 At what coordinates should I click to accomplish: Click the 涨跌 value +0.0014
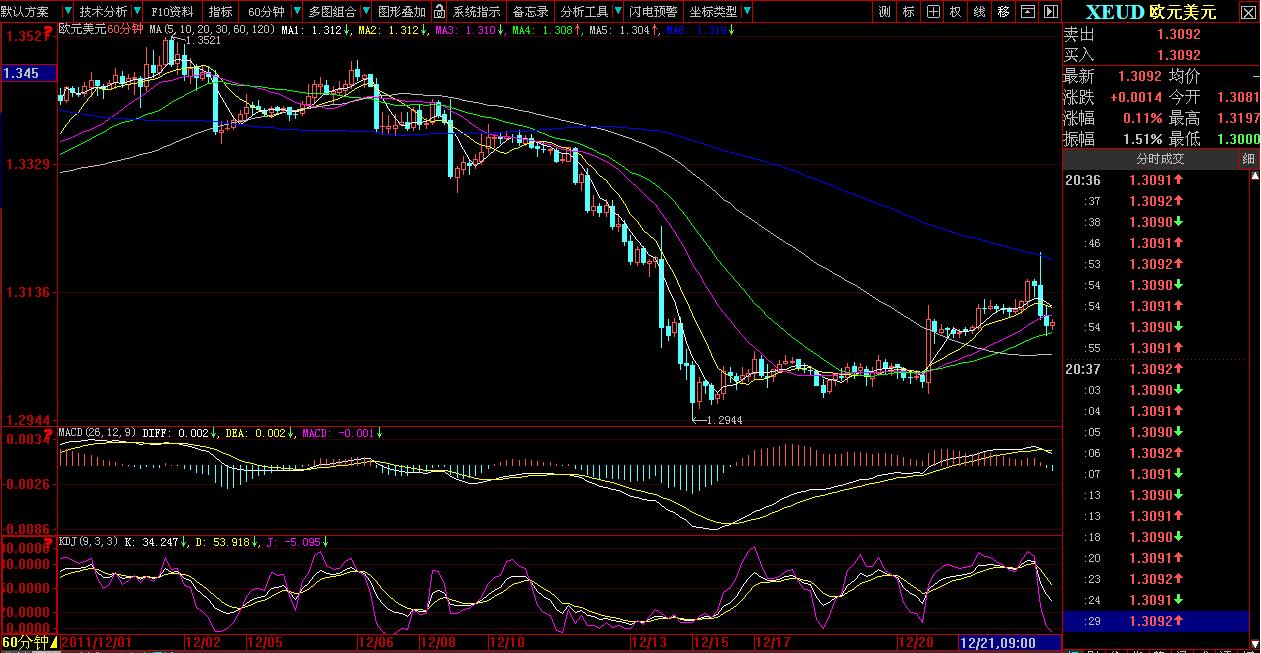[x=1135, y=97]
